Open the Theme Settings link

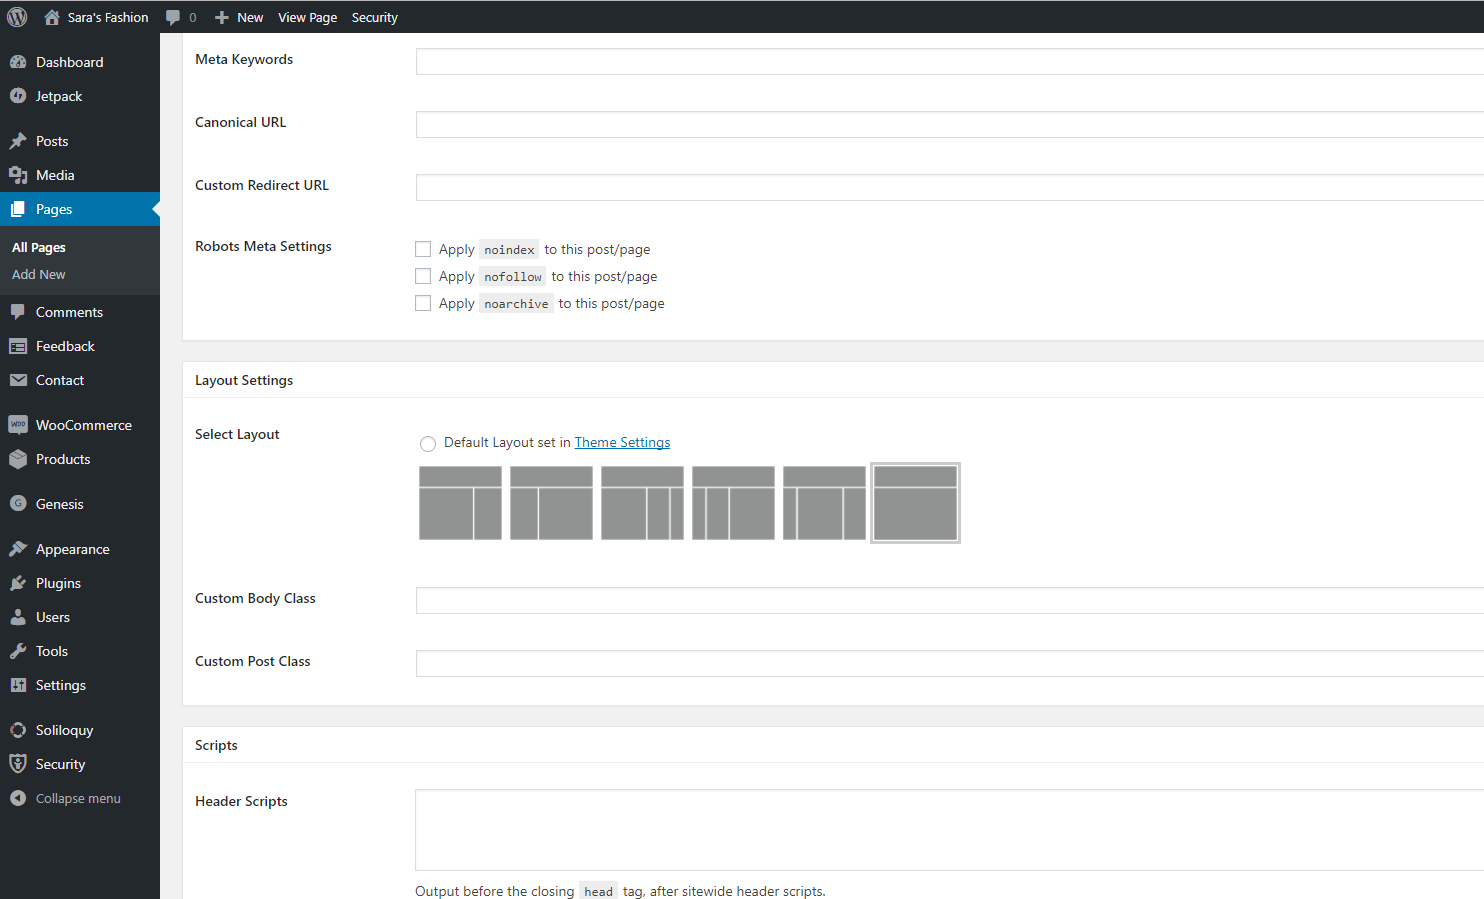click(622, 442)
